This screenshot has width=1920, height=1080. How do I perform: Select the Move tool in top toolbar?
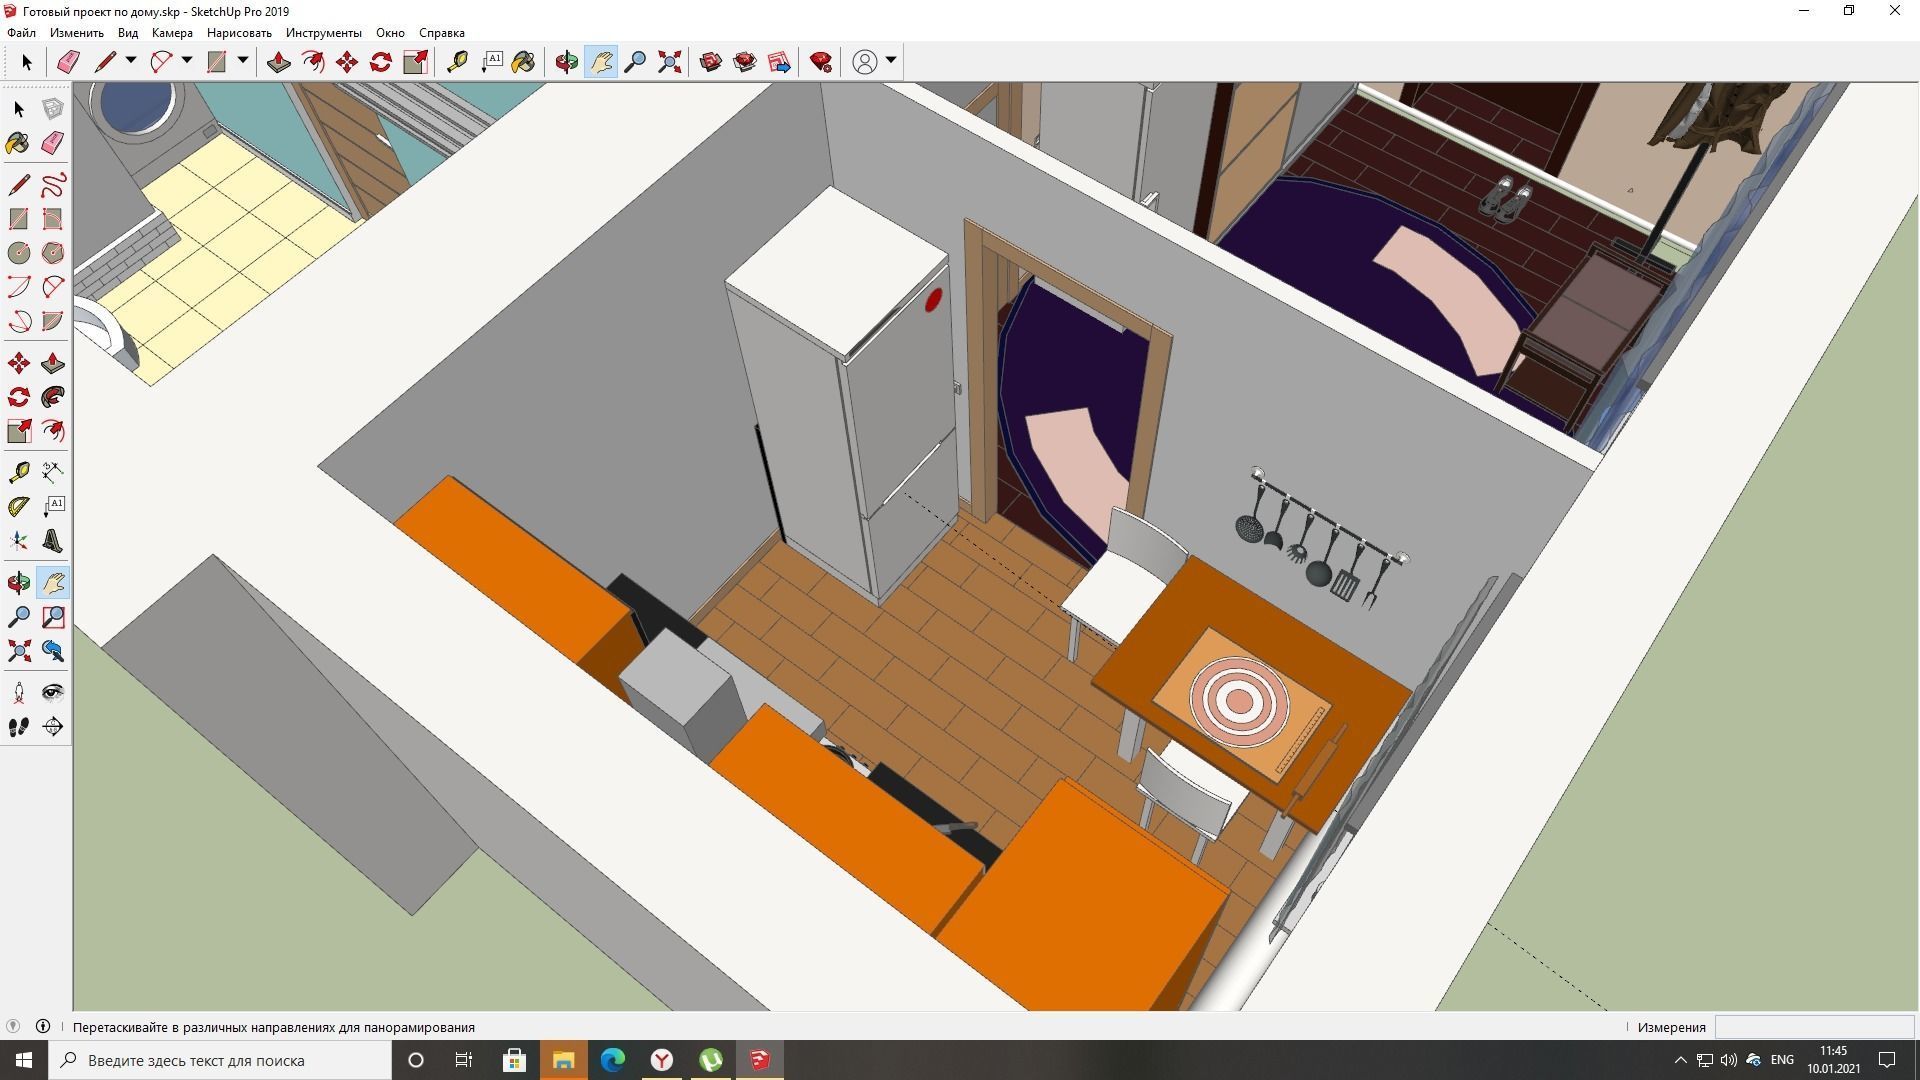point(347,62)
